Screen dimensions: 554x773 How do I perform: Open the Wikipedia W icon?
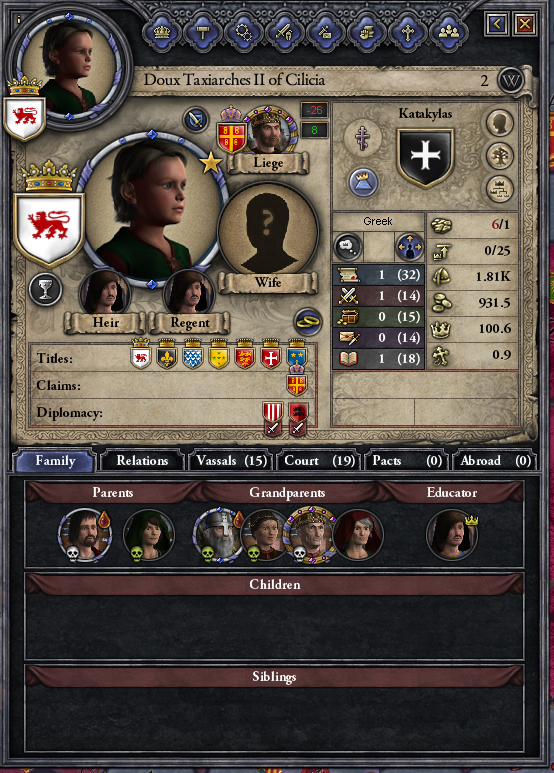(510, 80)
